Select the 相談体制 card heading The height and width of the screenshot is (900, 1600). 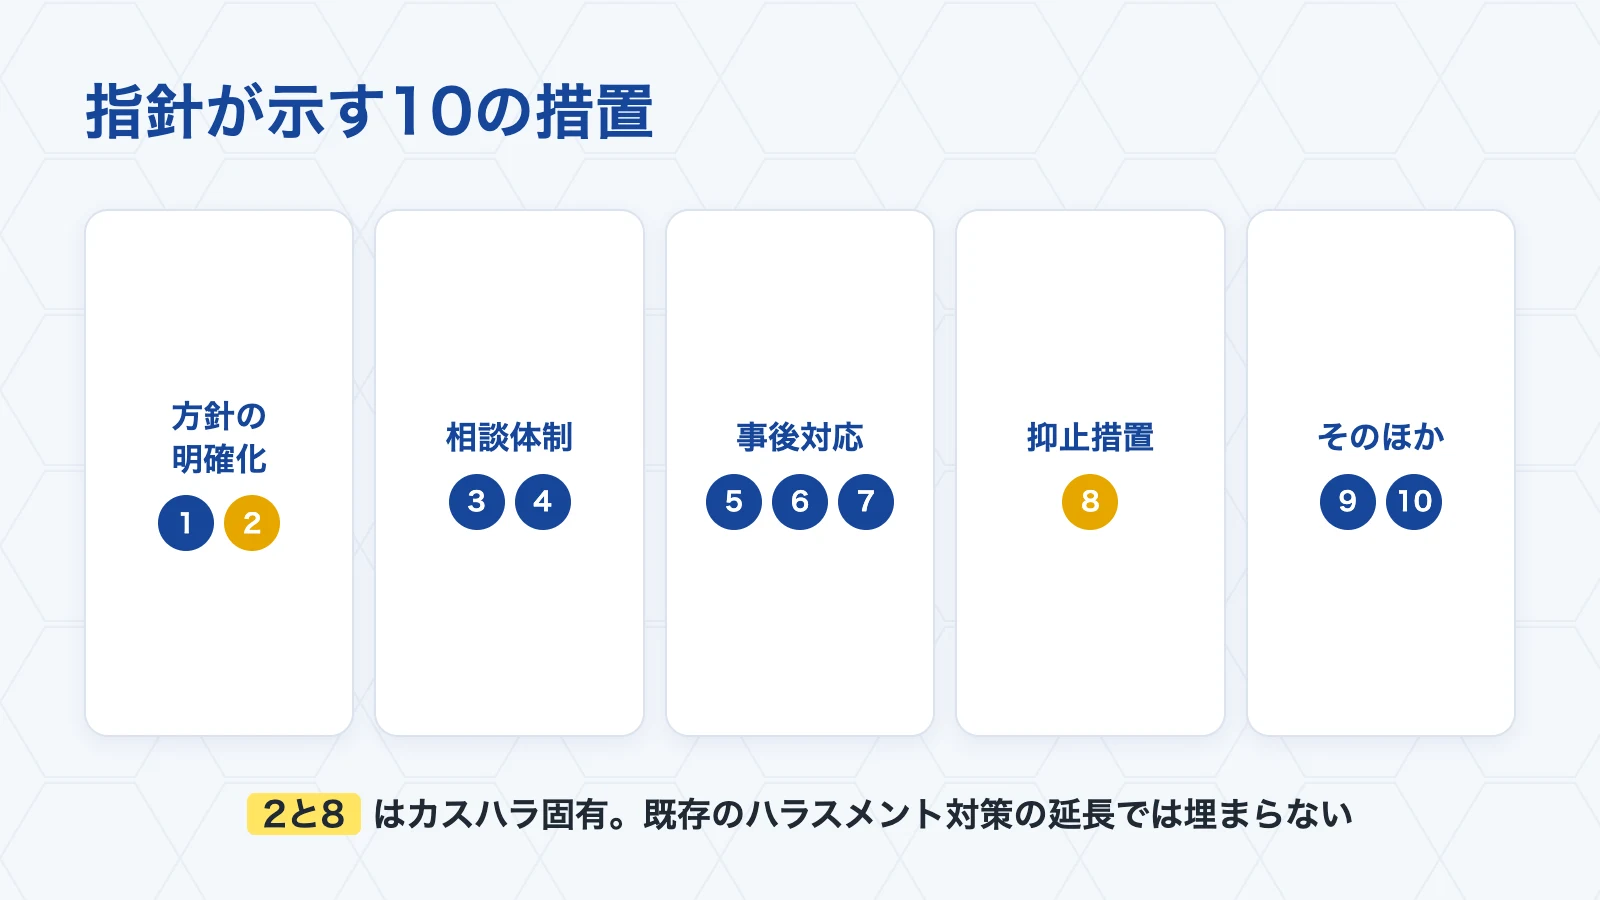tap(509, 437)
